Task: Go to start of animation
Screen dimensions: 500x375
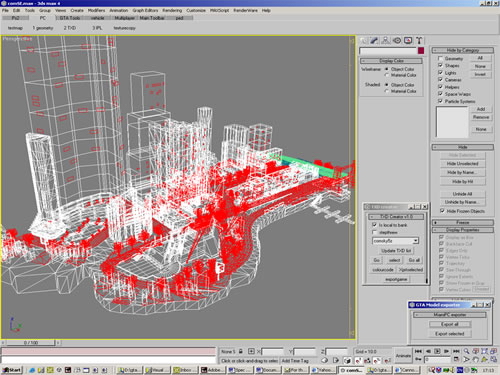Action: (418, 351)
